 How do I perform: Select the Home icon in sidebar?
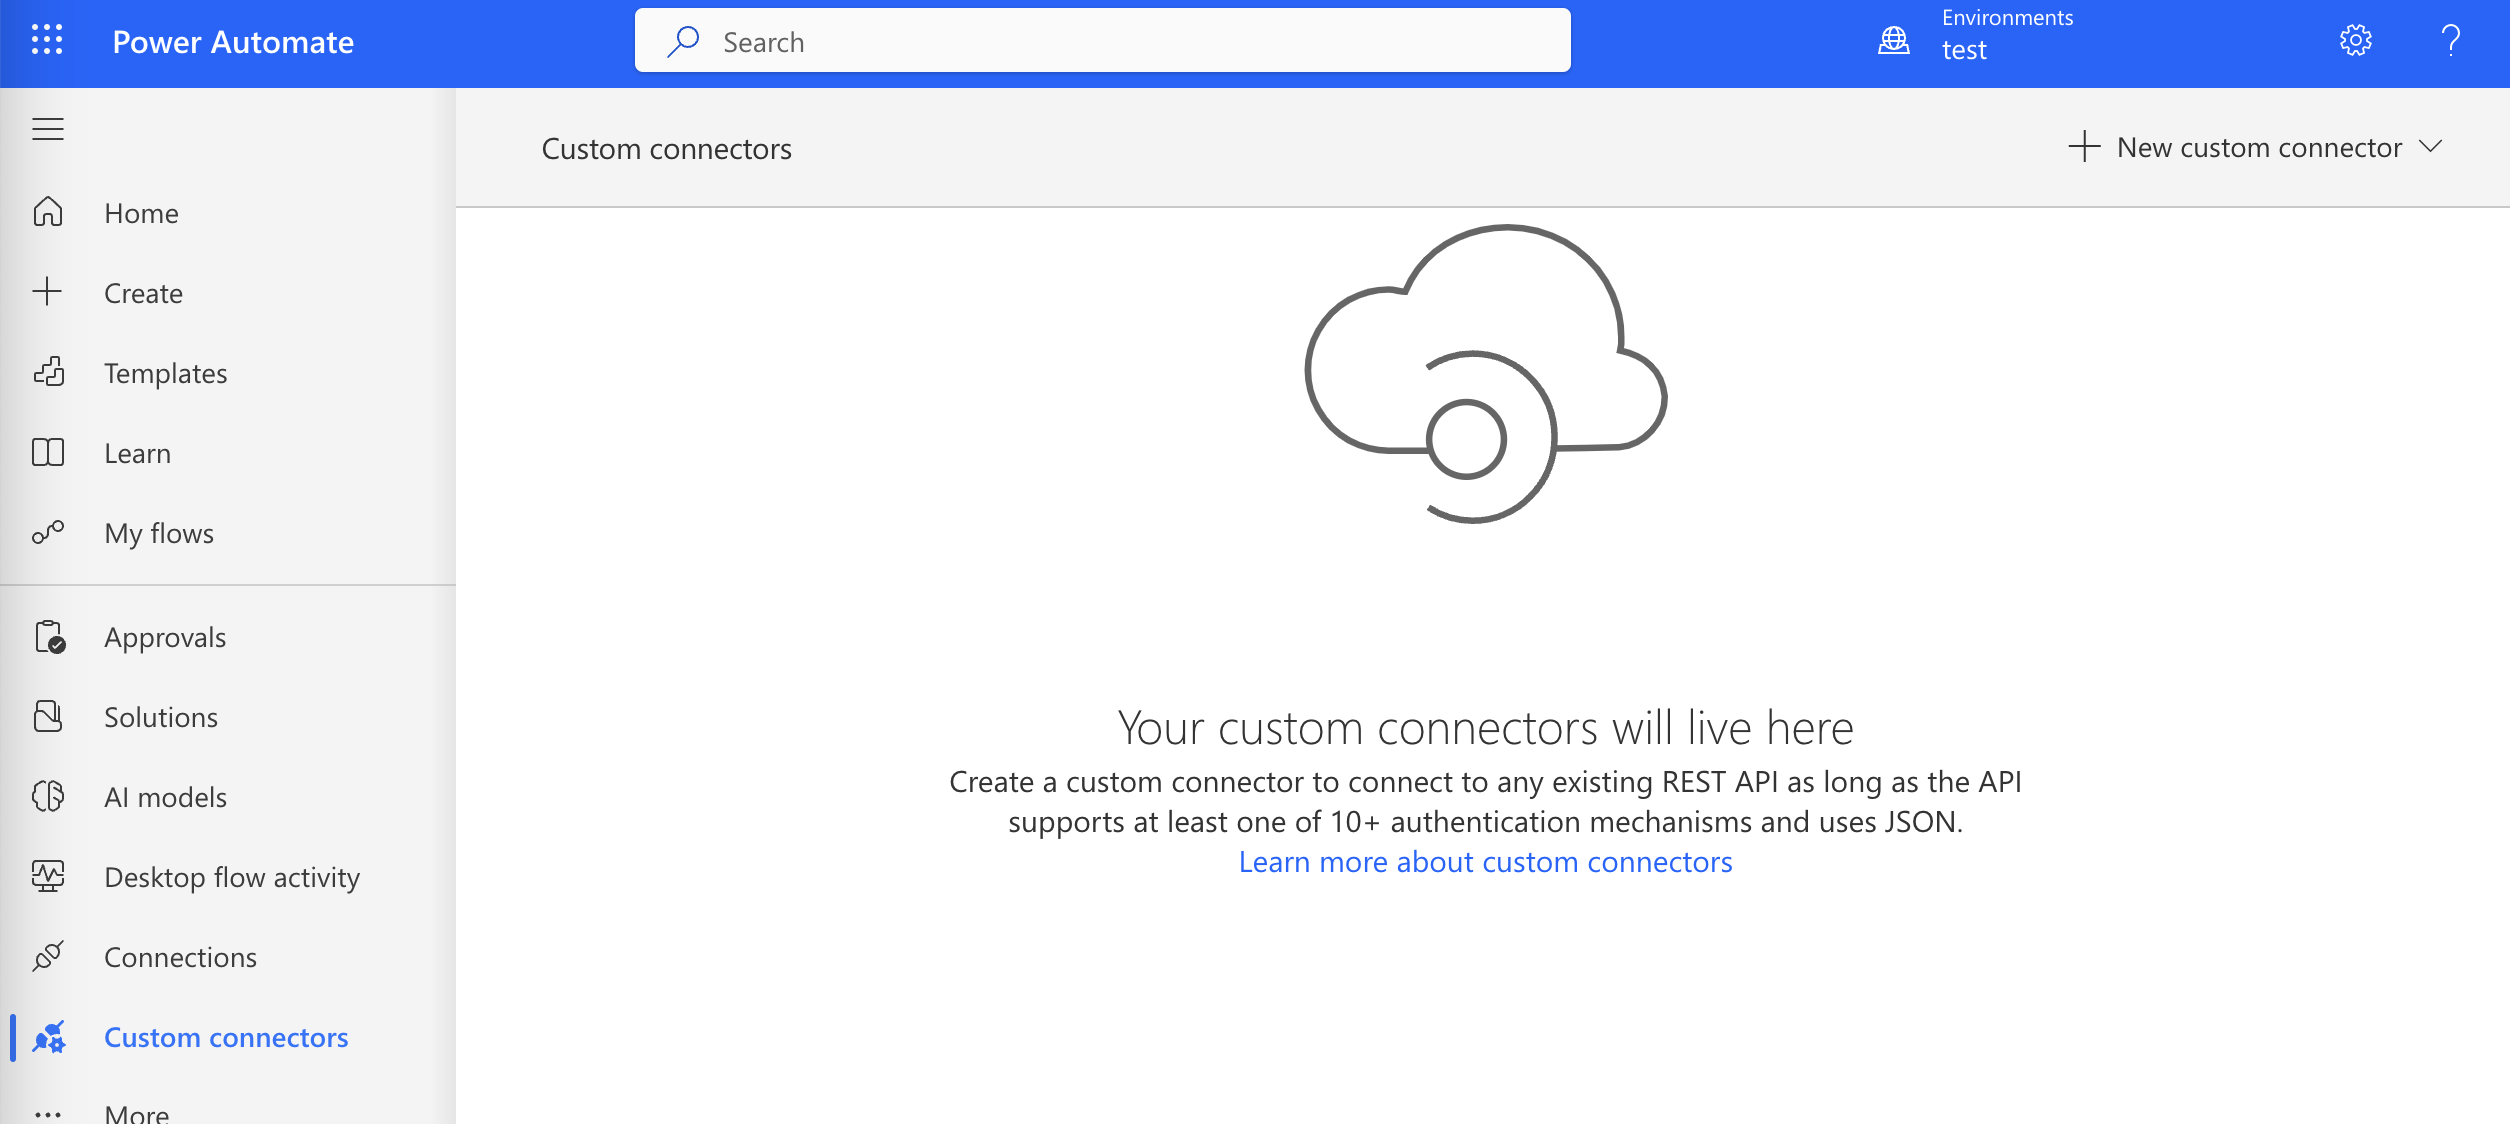[48, 212]
